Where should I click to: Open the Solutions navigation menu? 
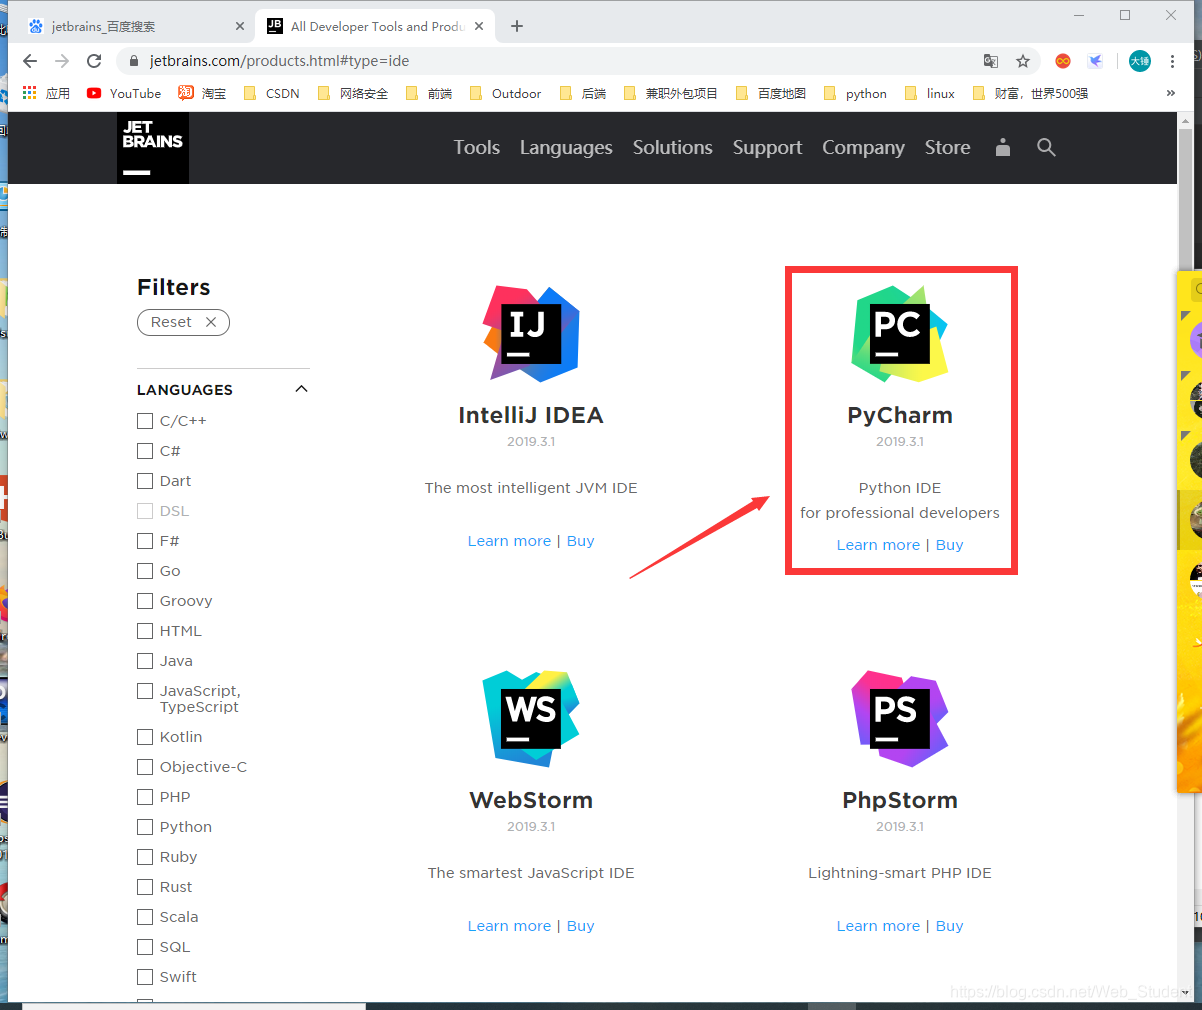point(673,148)
